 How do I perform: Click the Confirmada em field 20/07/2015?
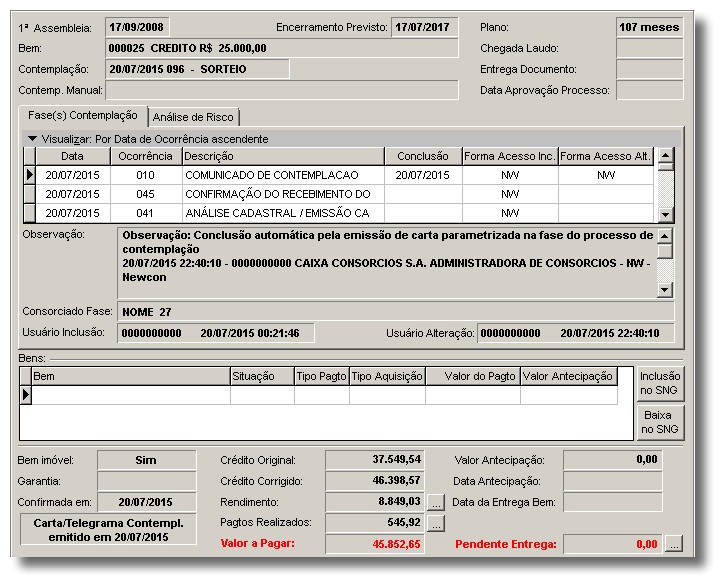[146, 502]
